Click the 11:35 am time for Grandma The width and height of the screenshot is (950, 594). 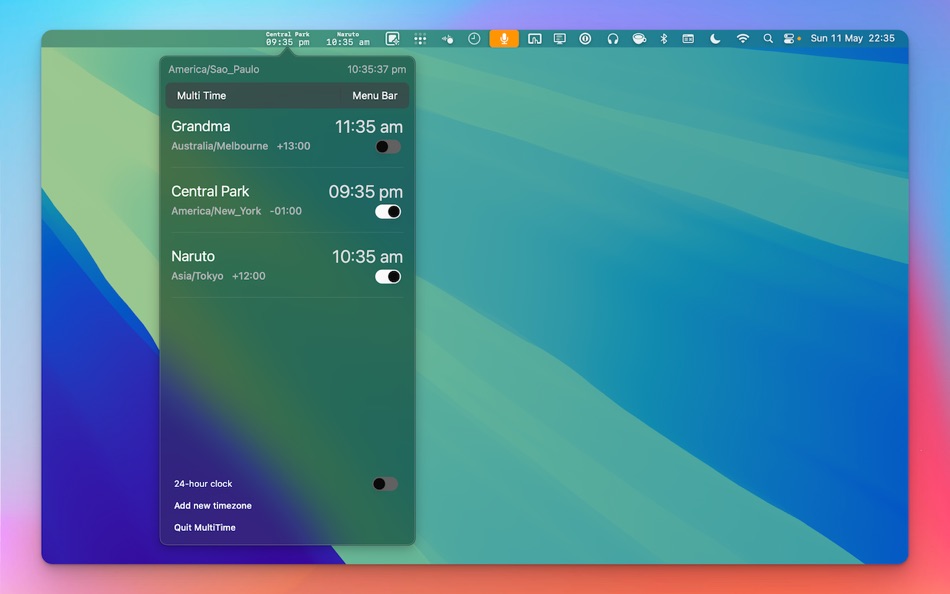[368, 127]
